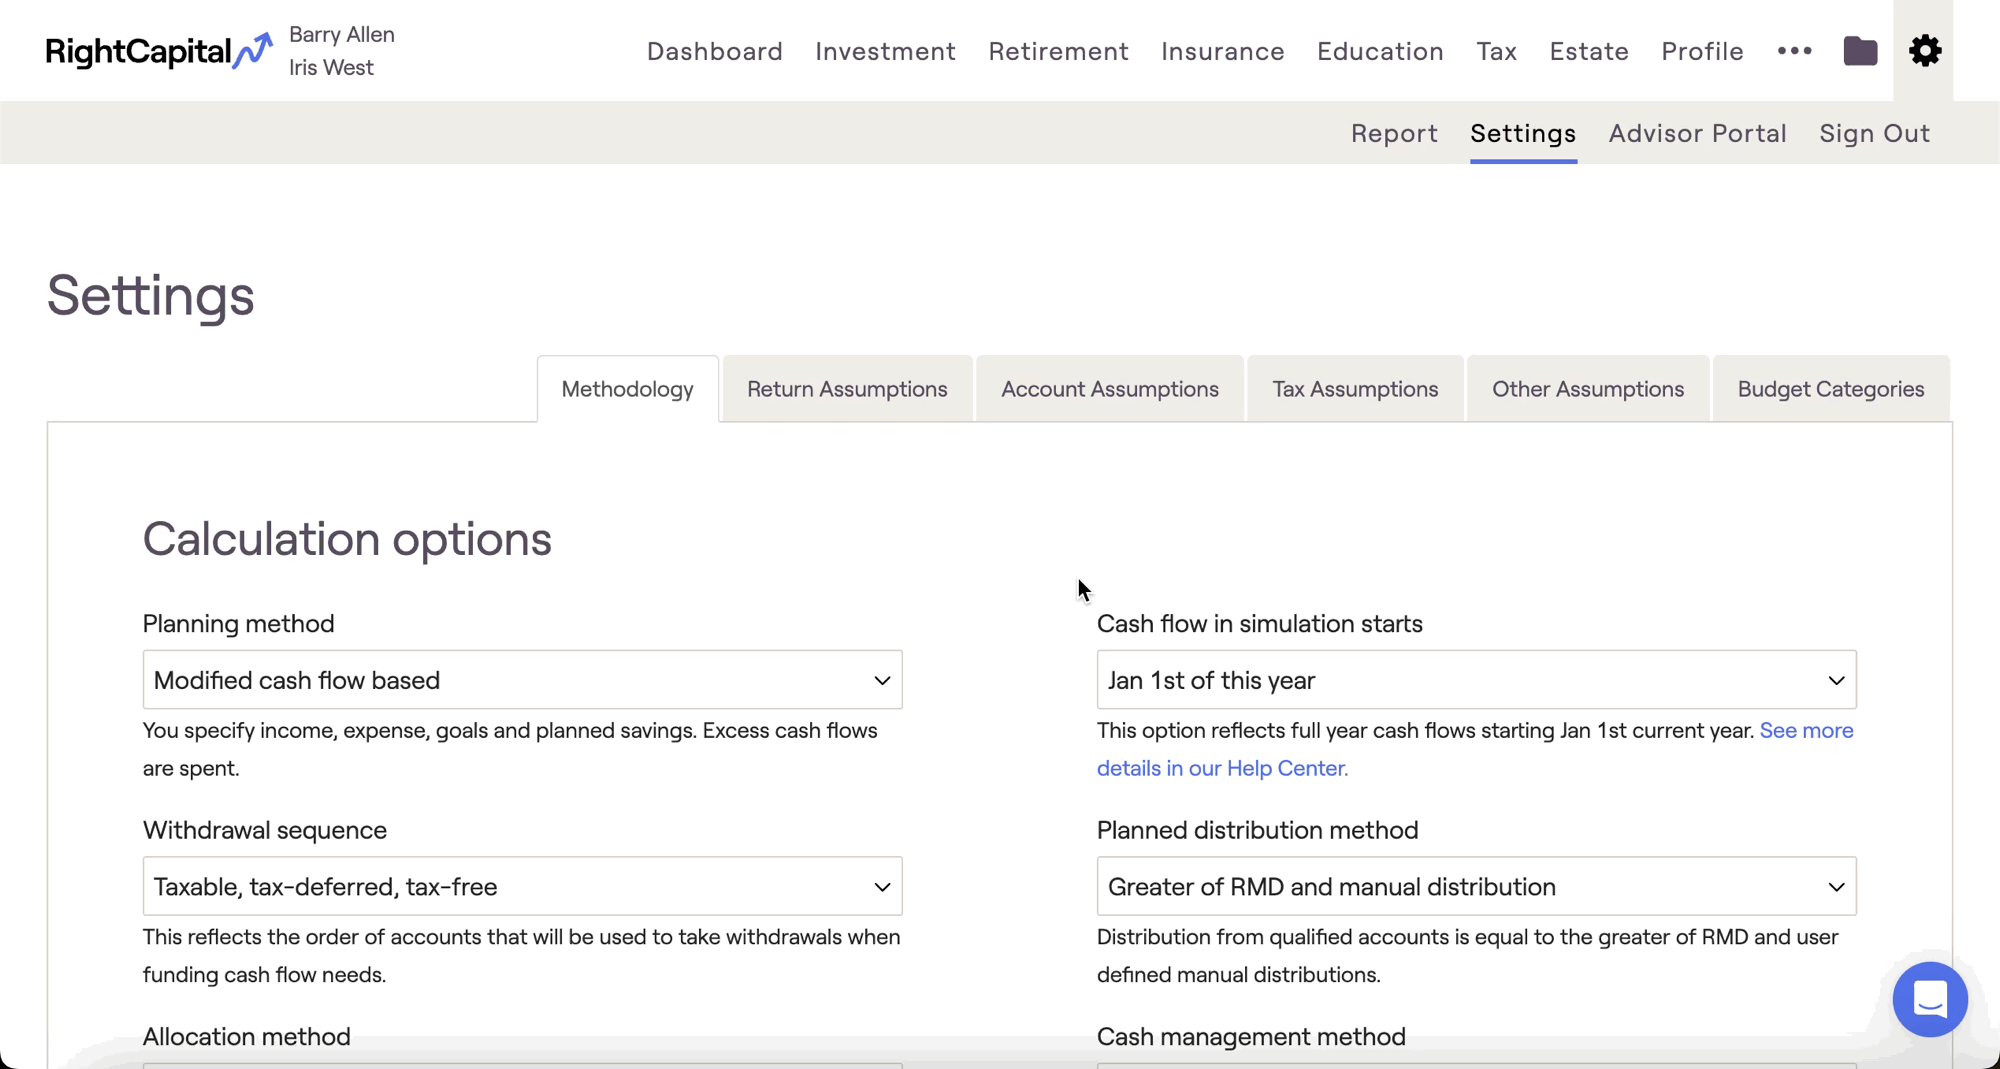Navigate to the Dashboard page
The height and width of the screenshot is (1069, 2000).
[x=714, y=51]
